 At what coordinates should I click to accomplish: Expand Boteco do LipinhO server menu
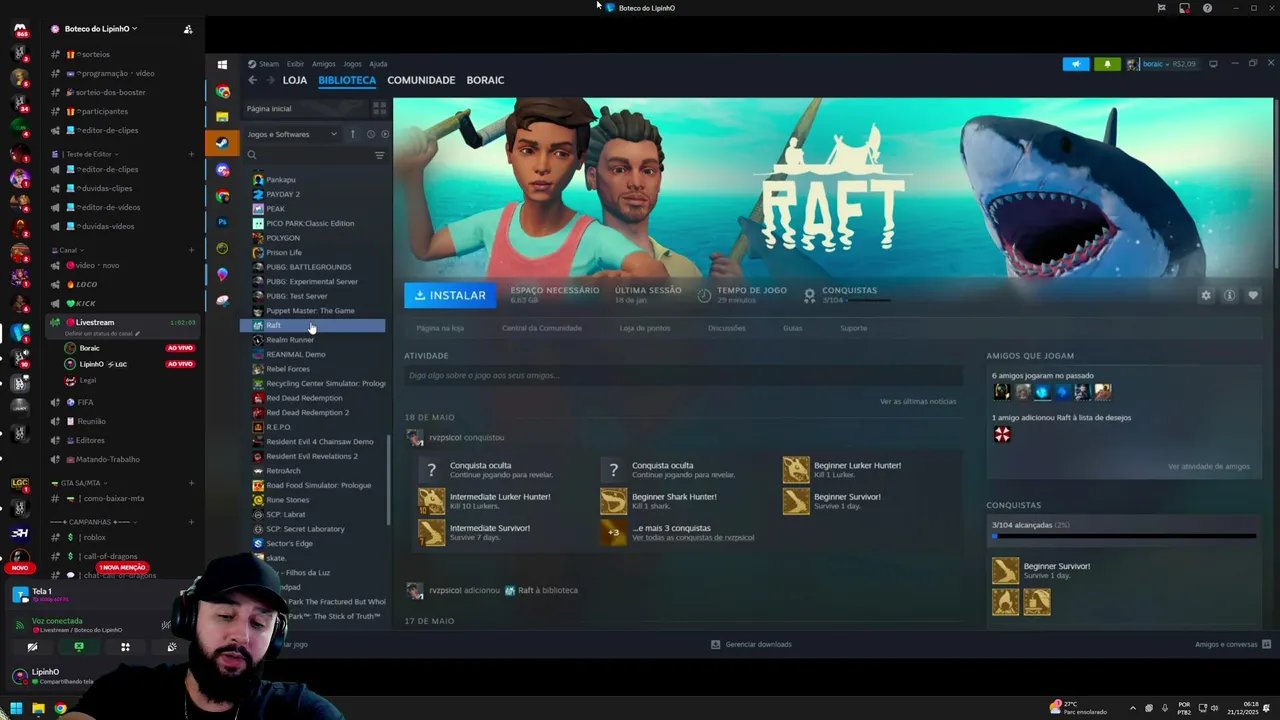click(100, 29)
